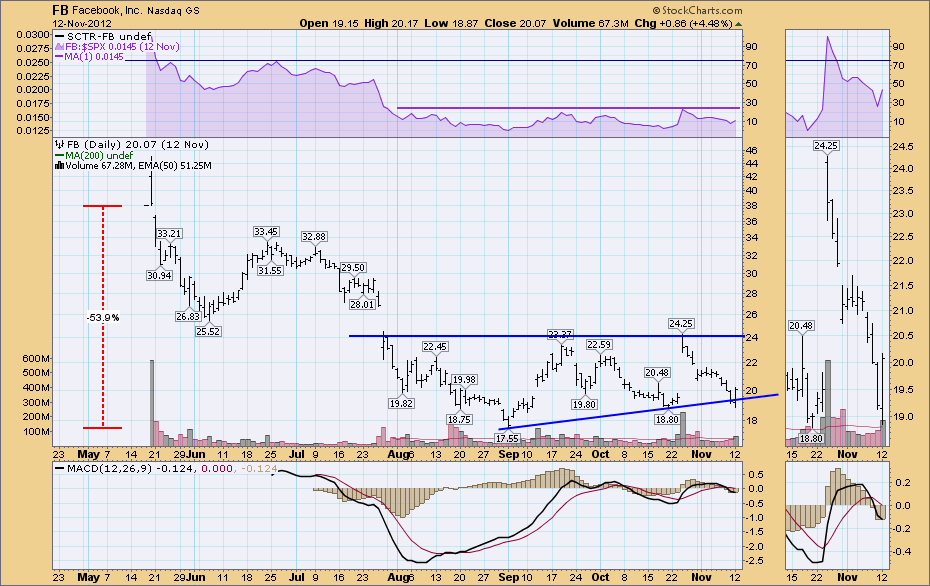Click the purple horizontal line in SCTR panel
The height and width of the screenshot is (586, 930).
click(568, 108)
